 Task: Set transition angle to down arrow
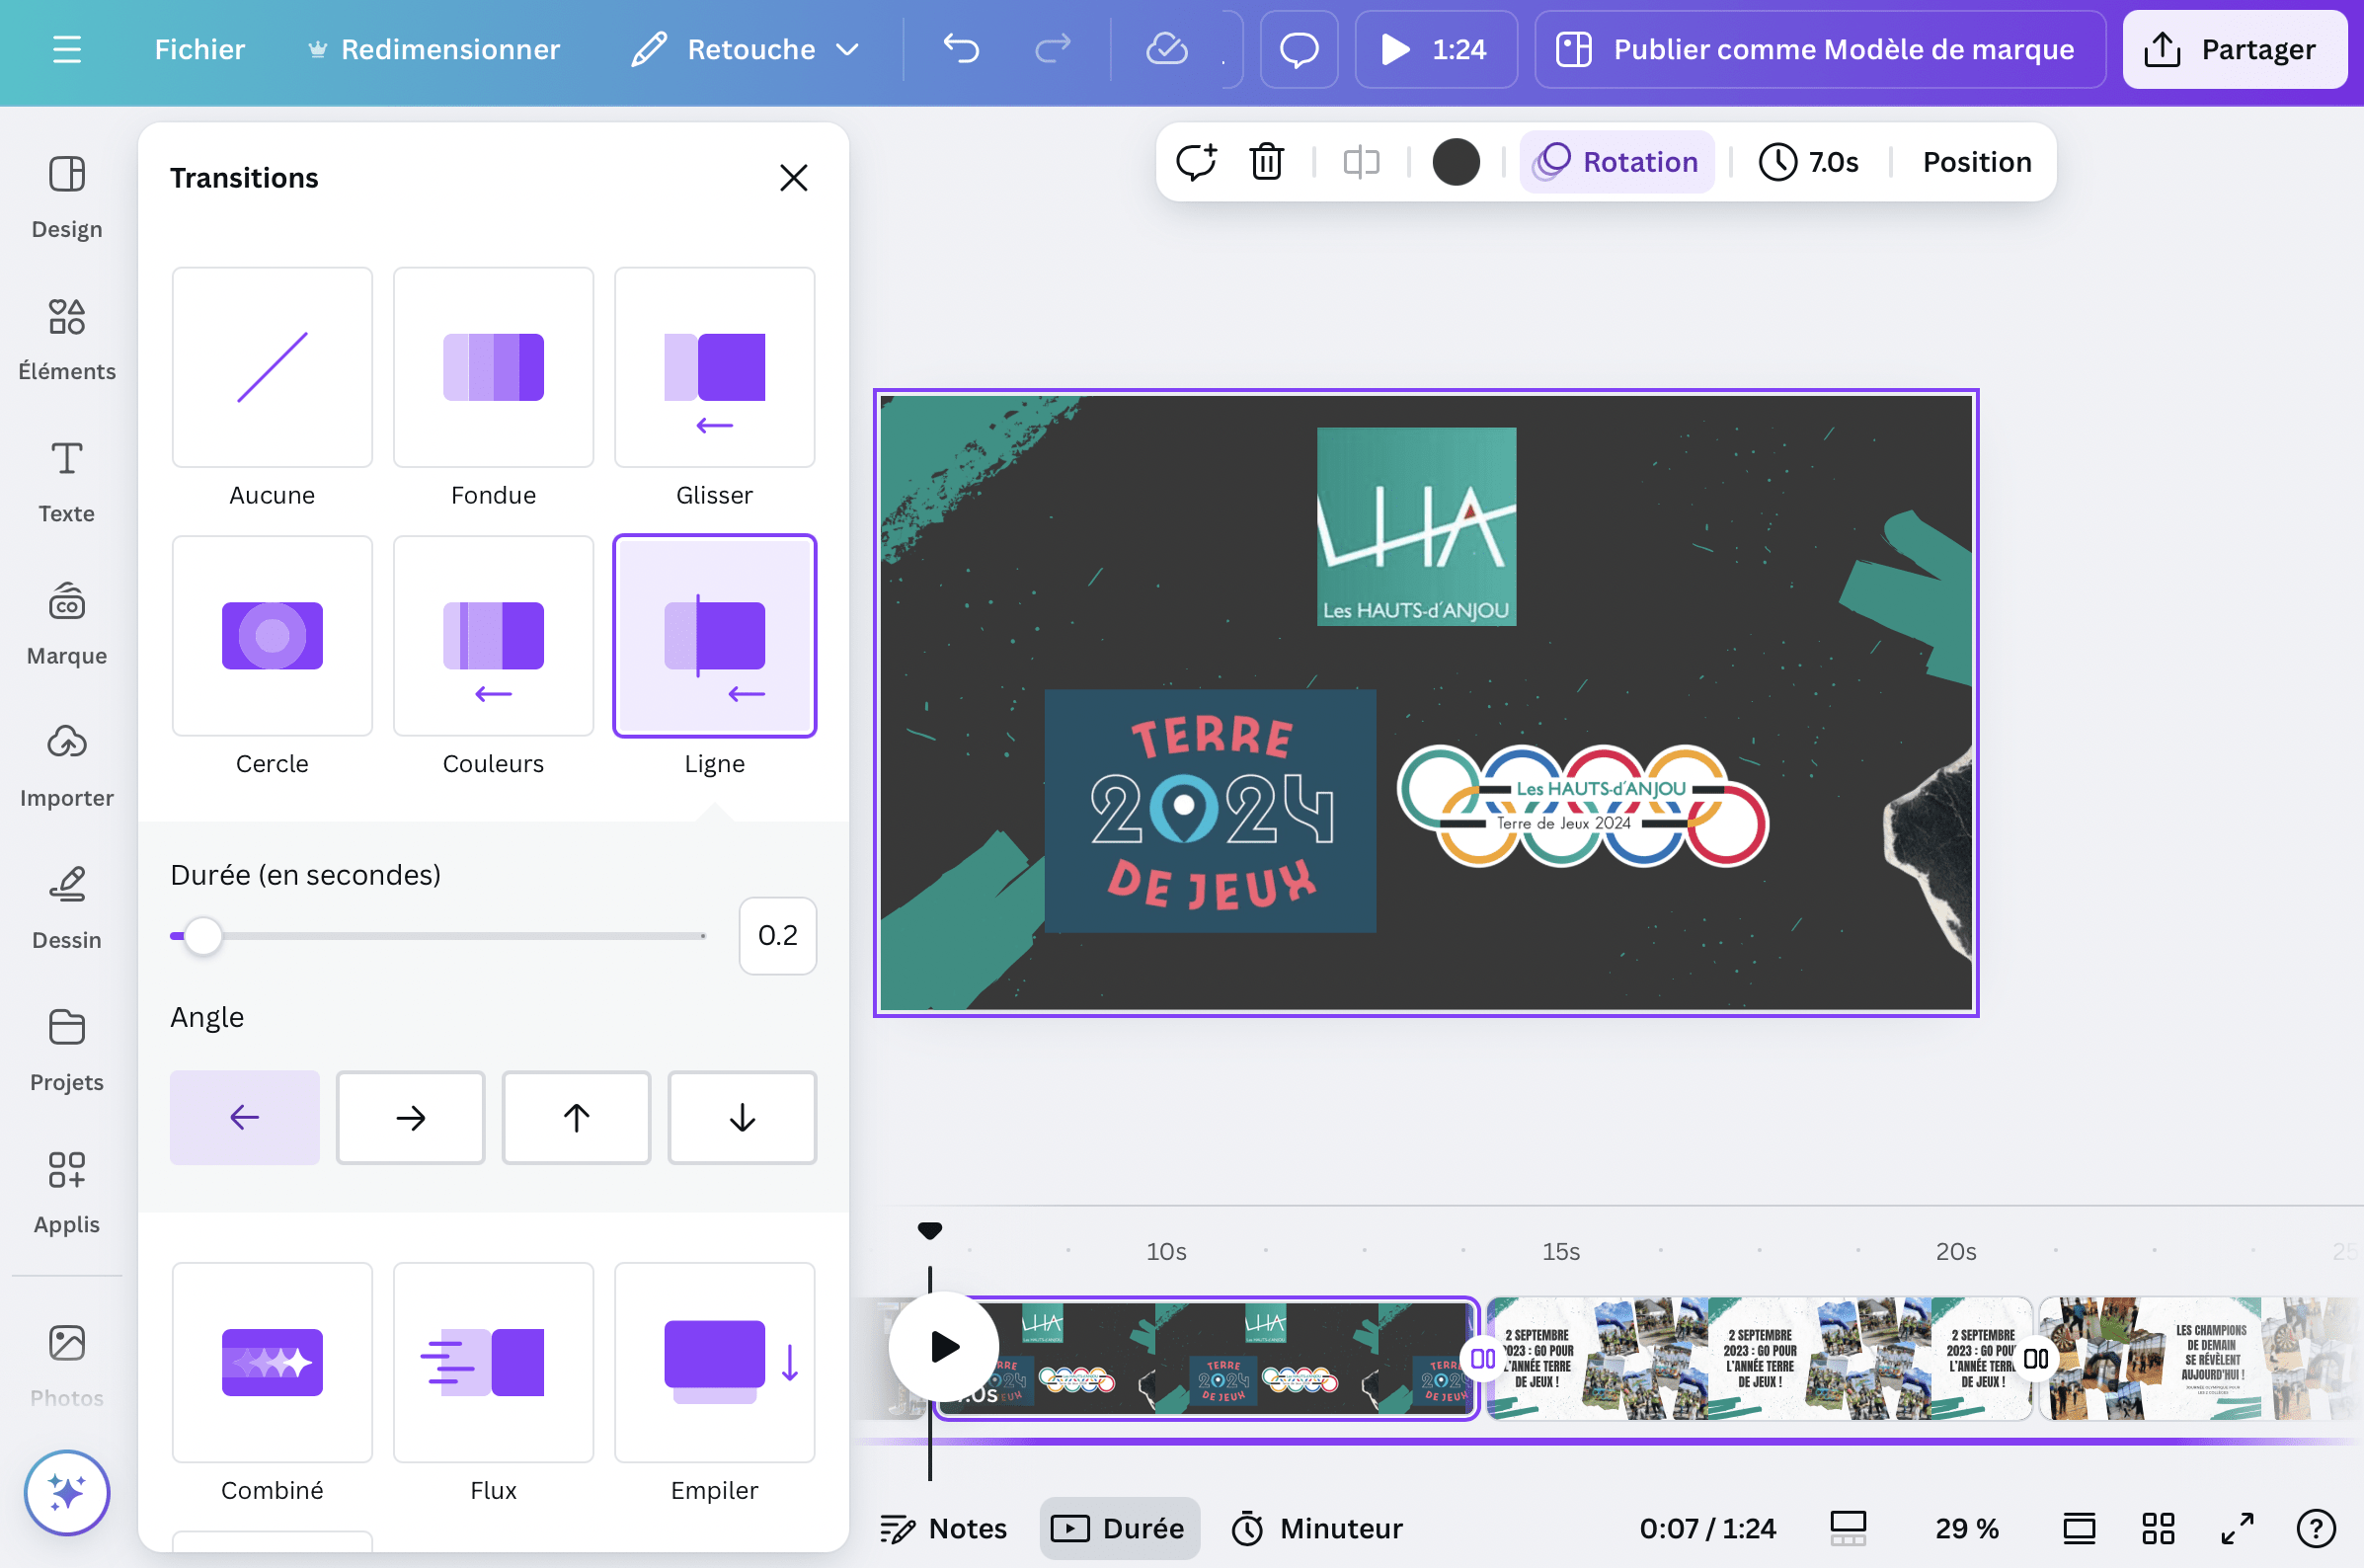(x=742, y=1117)
